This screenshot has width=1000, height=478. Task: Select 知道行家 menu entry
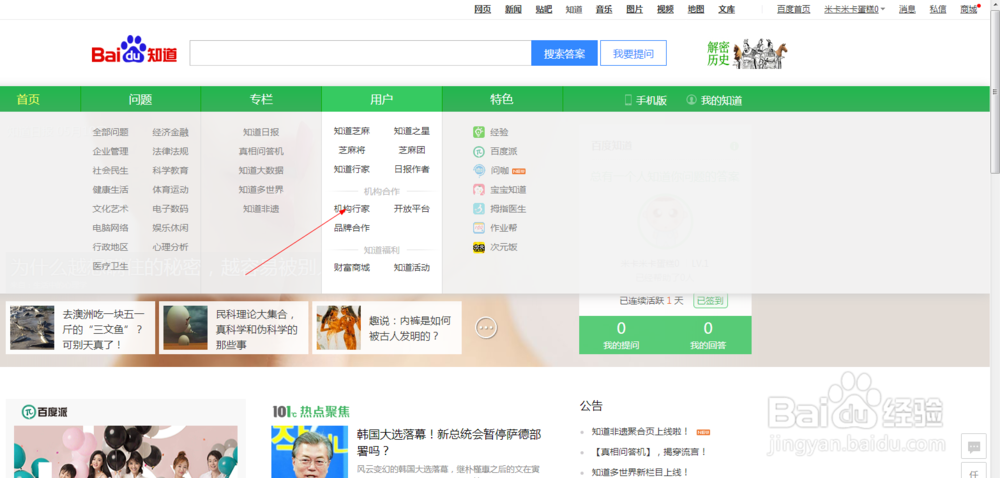pos(351,169)
